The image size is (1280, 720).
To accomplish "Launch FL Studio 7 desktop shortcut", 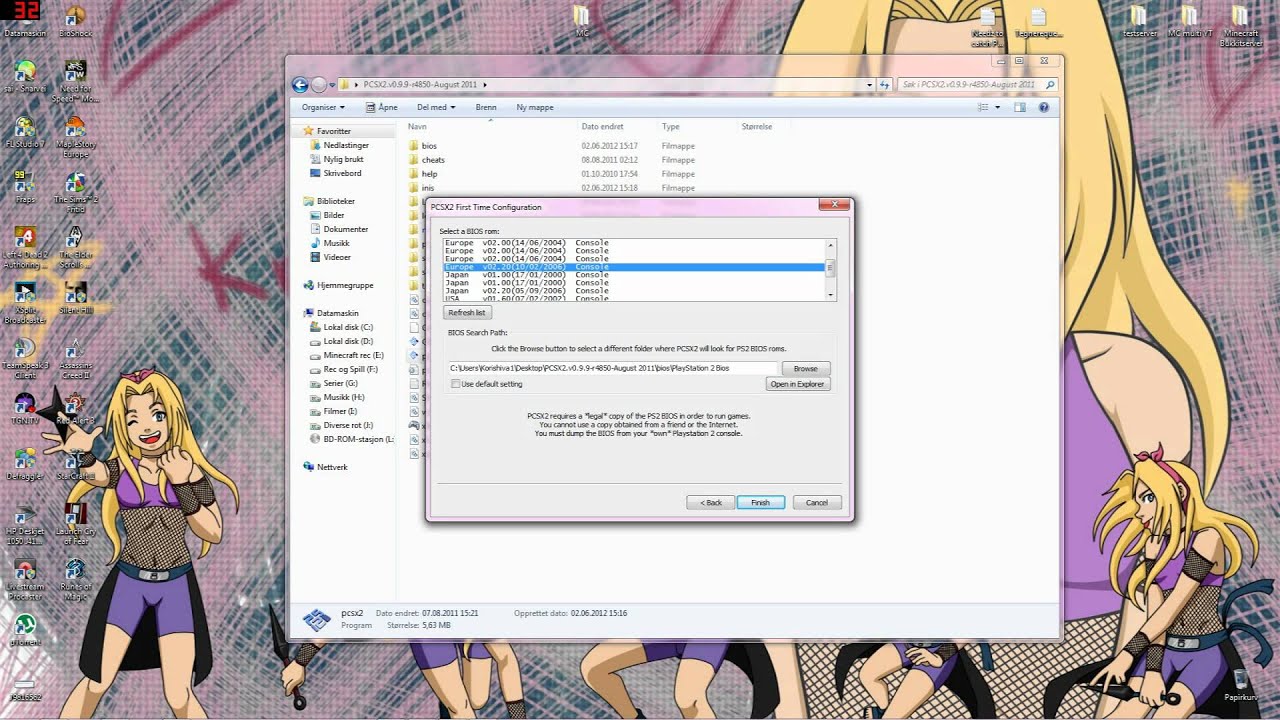I will pos(24,132).
